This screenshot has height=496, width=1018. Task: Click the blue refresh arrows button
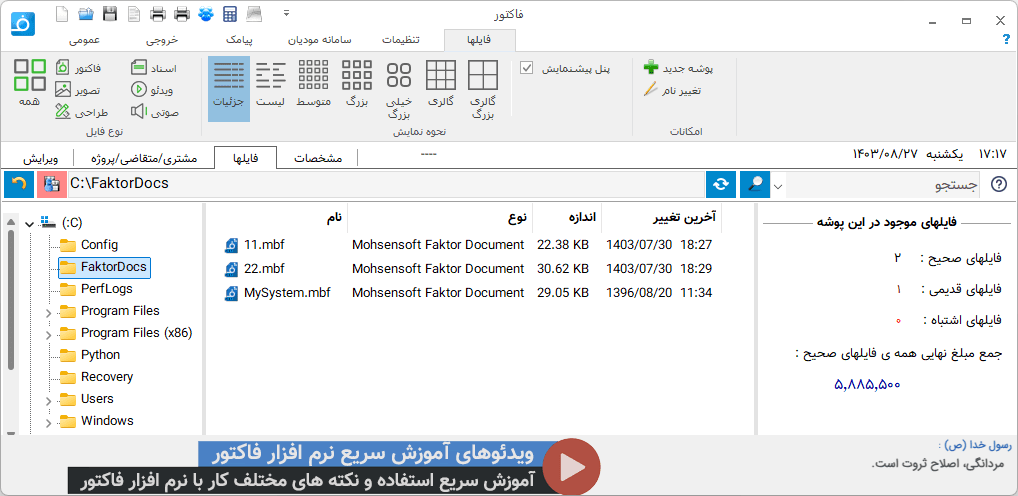pyautogui.click(x=721, y=184)
